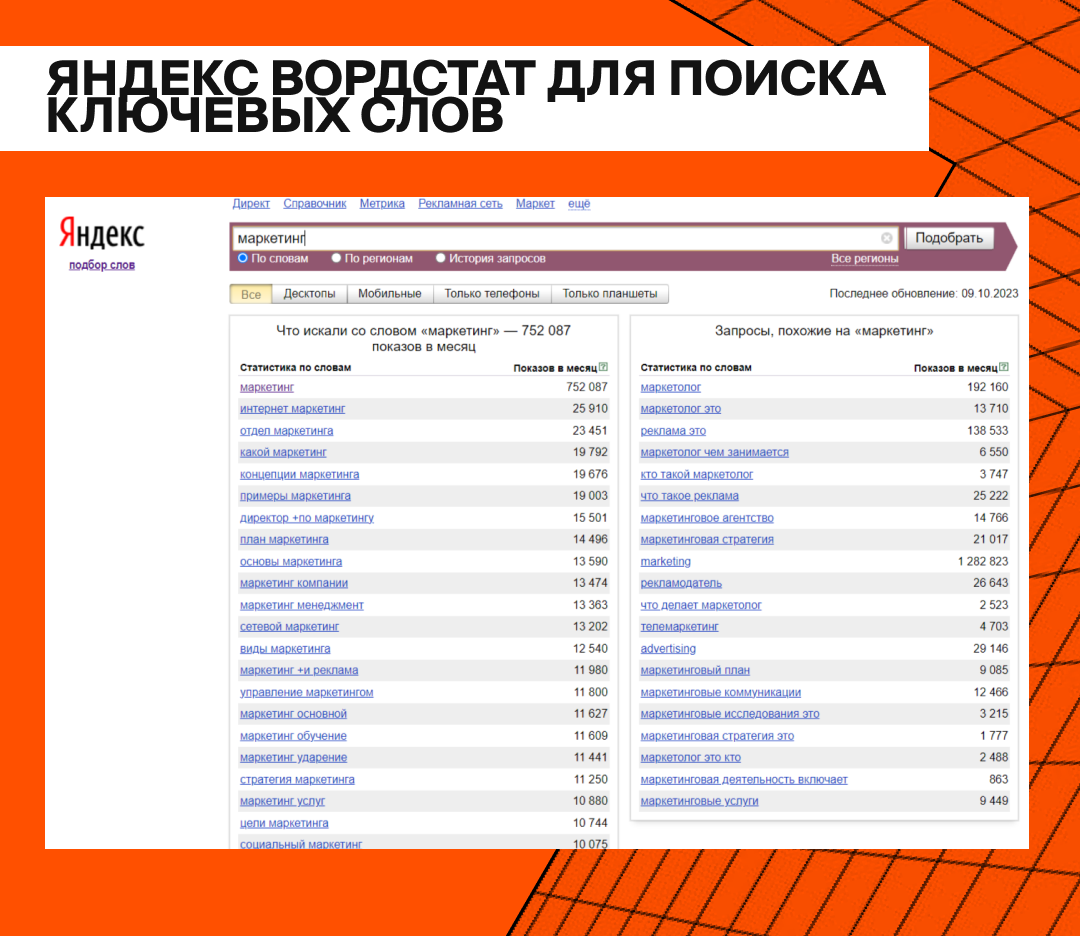The height and width of the screenshot is (936, 1080).
Task: Open the Метрика link in top menu
Action: click(382, 204)
